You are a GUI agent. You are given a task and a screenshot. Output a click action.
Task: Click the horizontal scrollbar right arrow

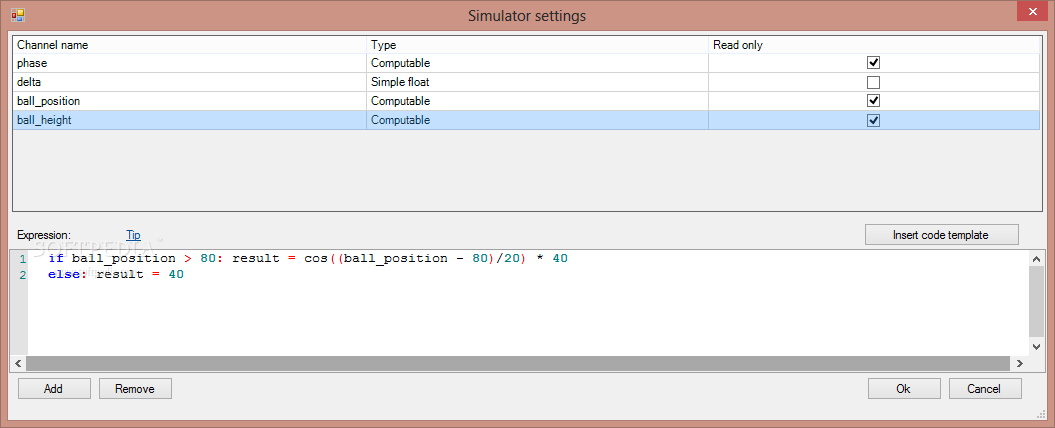pos(1021,363)
